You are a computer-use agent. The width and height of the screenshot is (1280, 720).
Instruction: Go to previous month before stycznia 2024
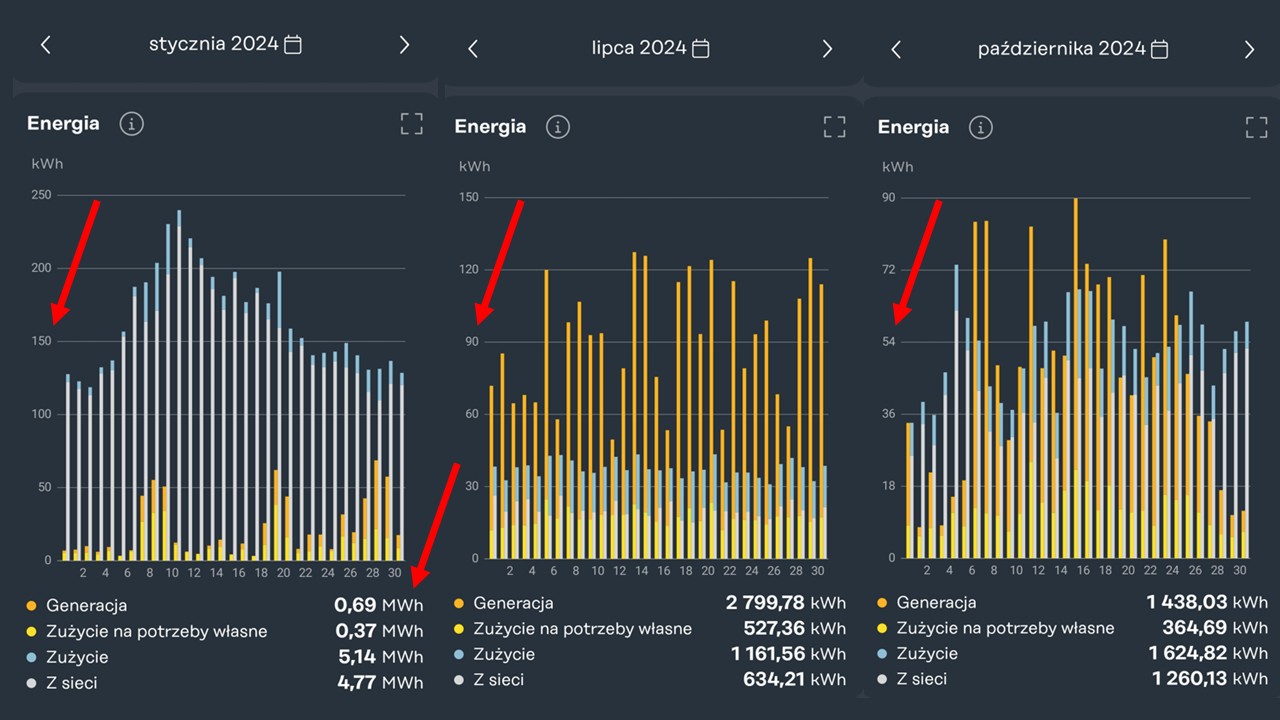46,45
